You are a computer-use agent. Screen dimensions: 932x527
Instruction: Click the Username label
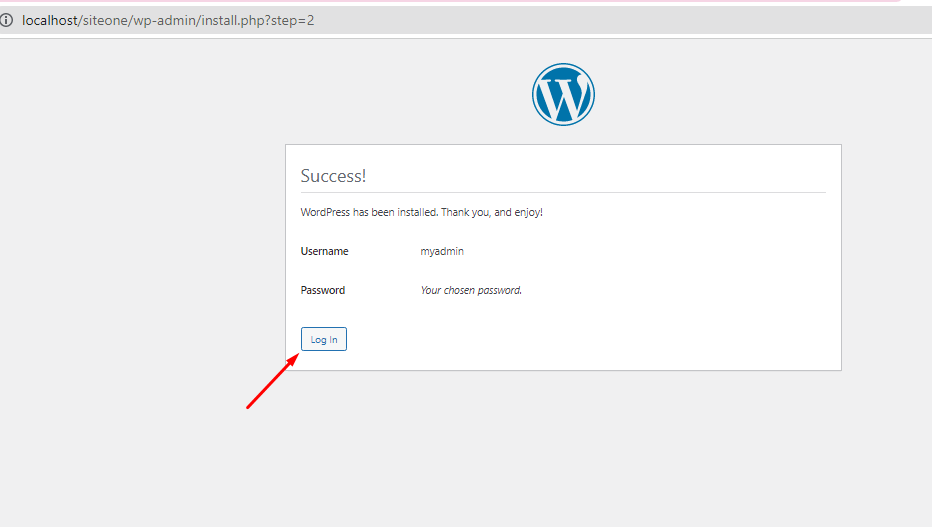pos(325,251)
